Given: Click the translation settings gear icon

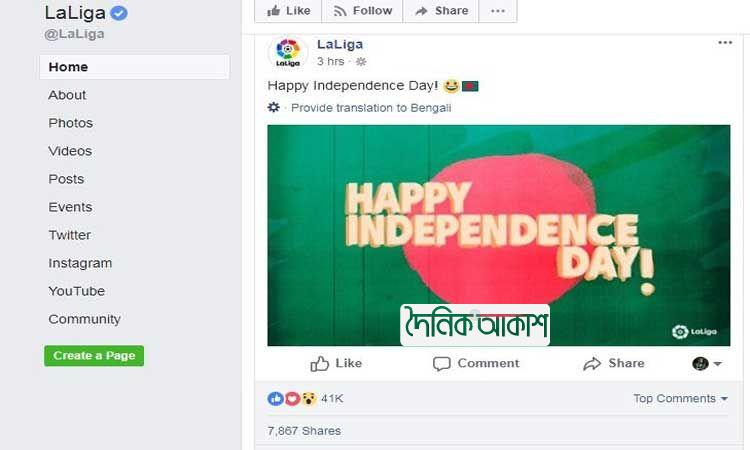Looking at the screenshot, I should 274,107.
